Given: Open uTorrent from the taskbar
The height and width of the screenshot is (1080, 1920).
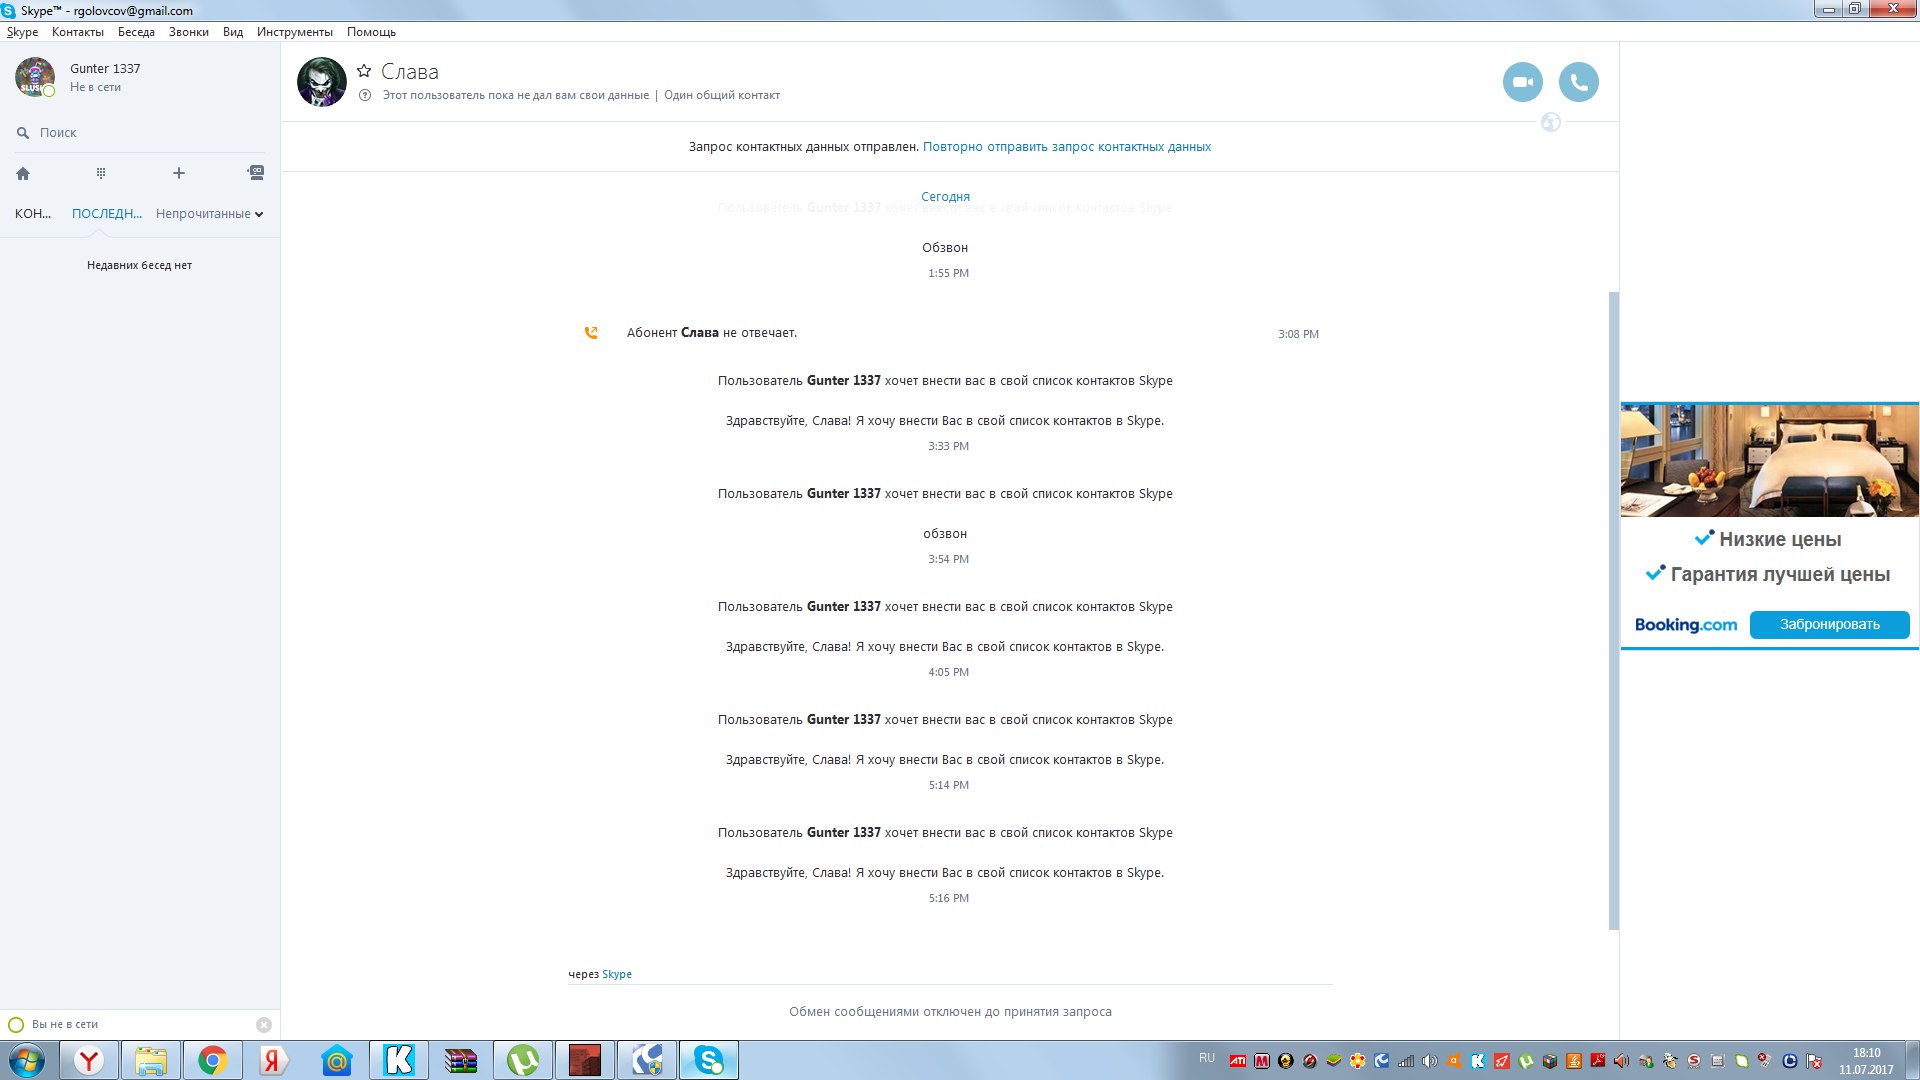Looking at the screenshot, I should click(522, 1060).
